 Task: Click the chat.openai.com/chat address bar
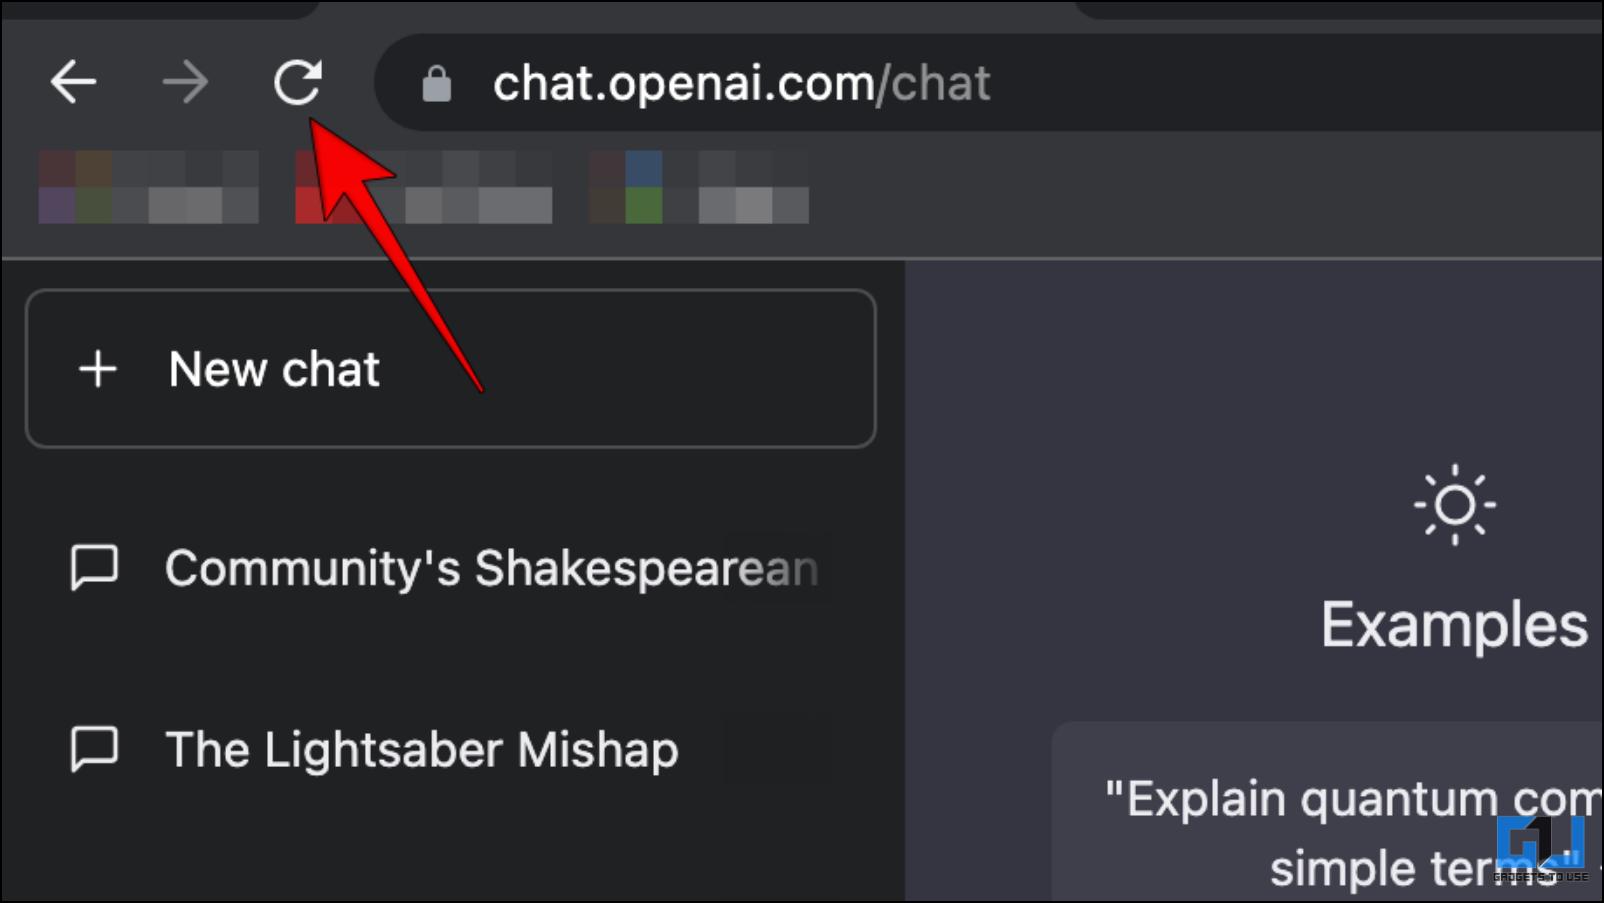990,83
